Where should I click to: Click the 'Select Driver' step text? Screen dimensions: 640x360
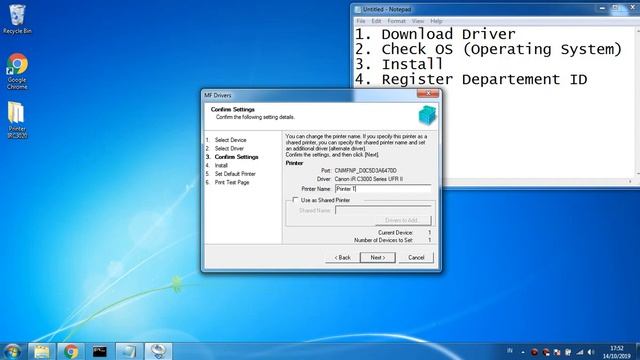[229, 148]
